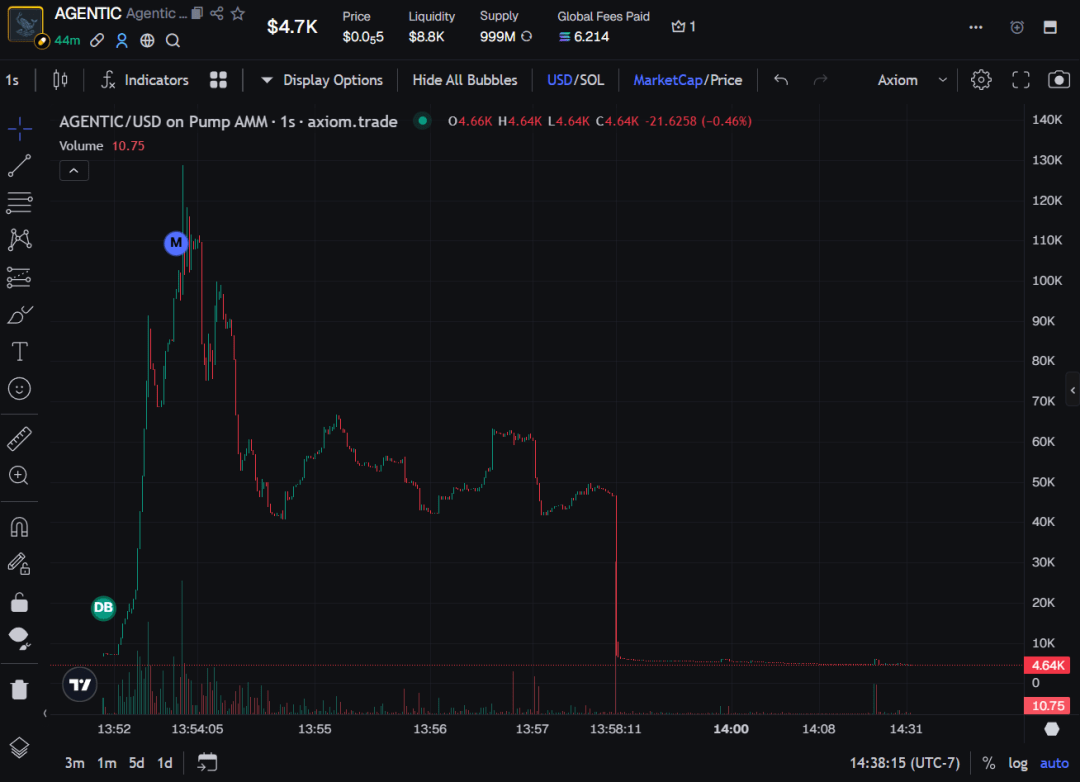Image resolution: width=1080 pixels, height=782 pixels.
Task: Open the alert clock icon
Action: coord(1017,28)
